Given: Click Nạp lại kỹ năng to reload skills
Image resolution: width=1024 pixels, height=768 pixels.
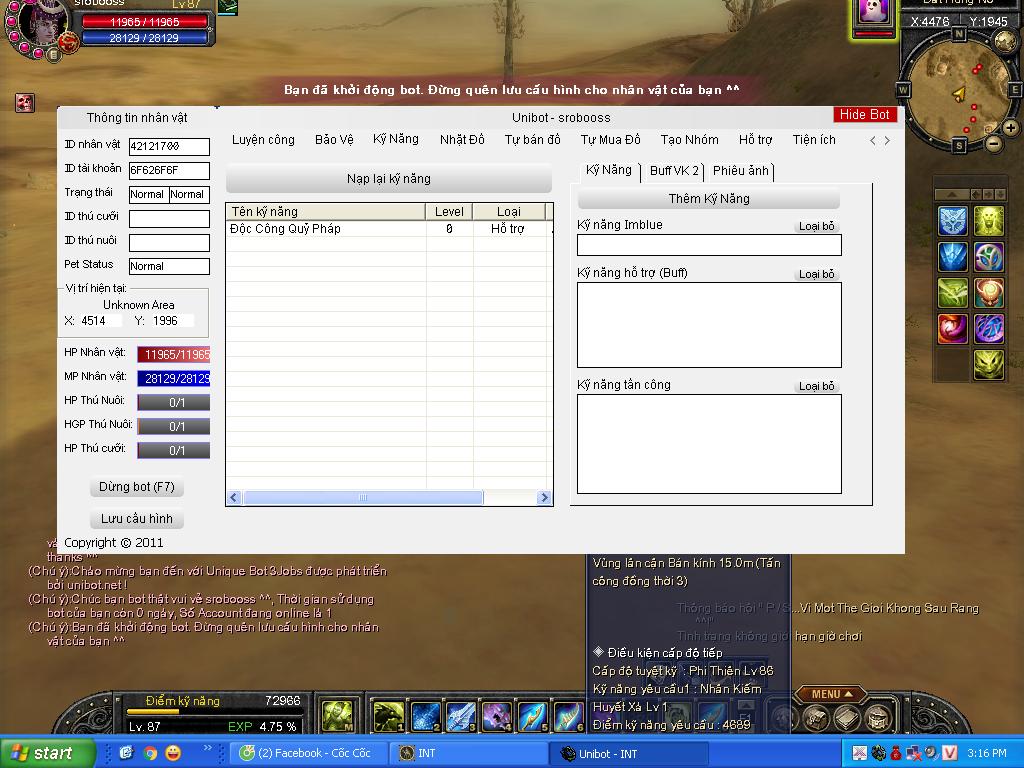Looking at the screenshot, I should tap(389, 179).
